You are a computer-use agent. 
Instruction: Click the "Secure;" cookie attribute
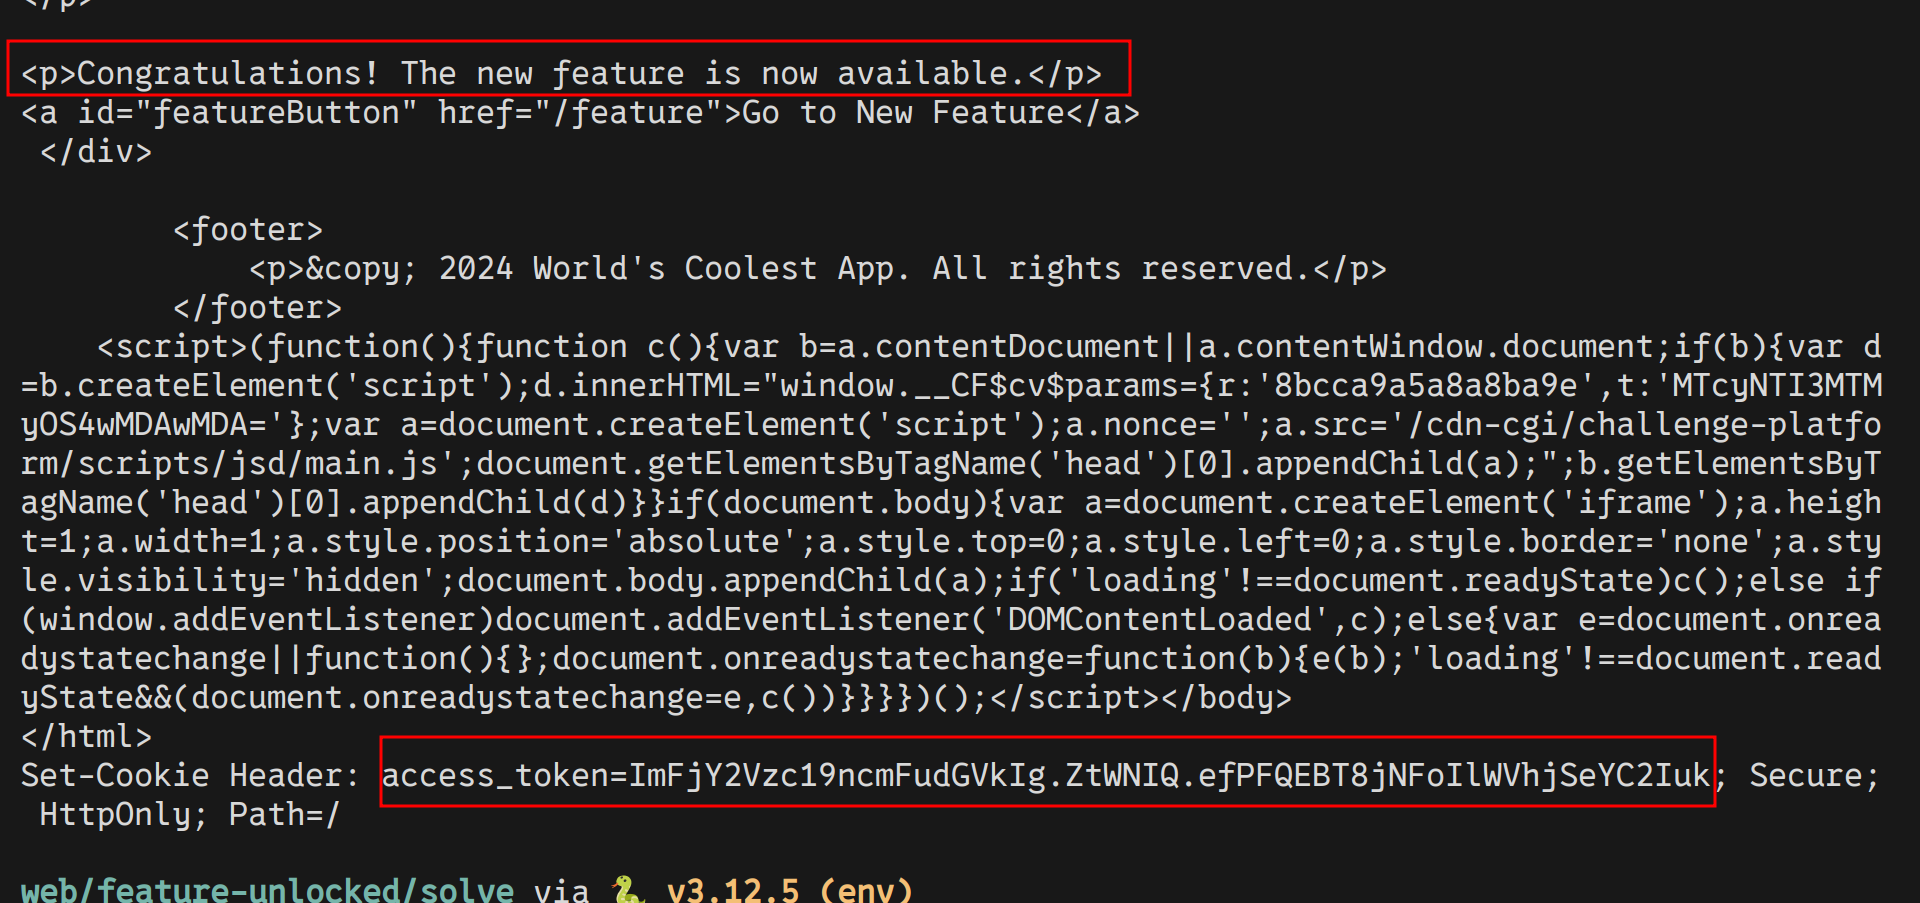[x=1814, y=776]
